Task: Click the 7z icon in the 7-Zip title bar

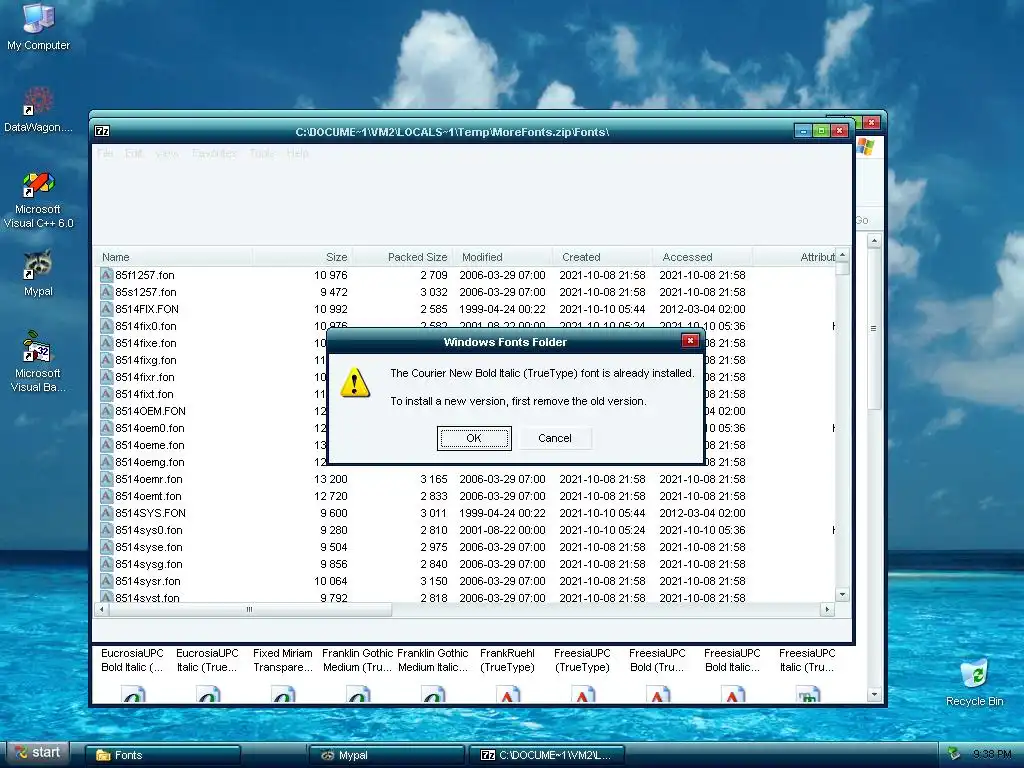Action: [102, 131]
